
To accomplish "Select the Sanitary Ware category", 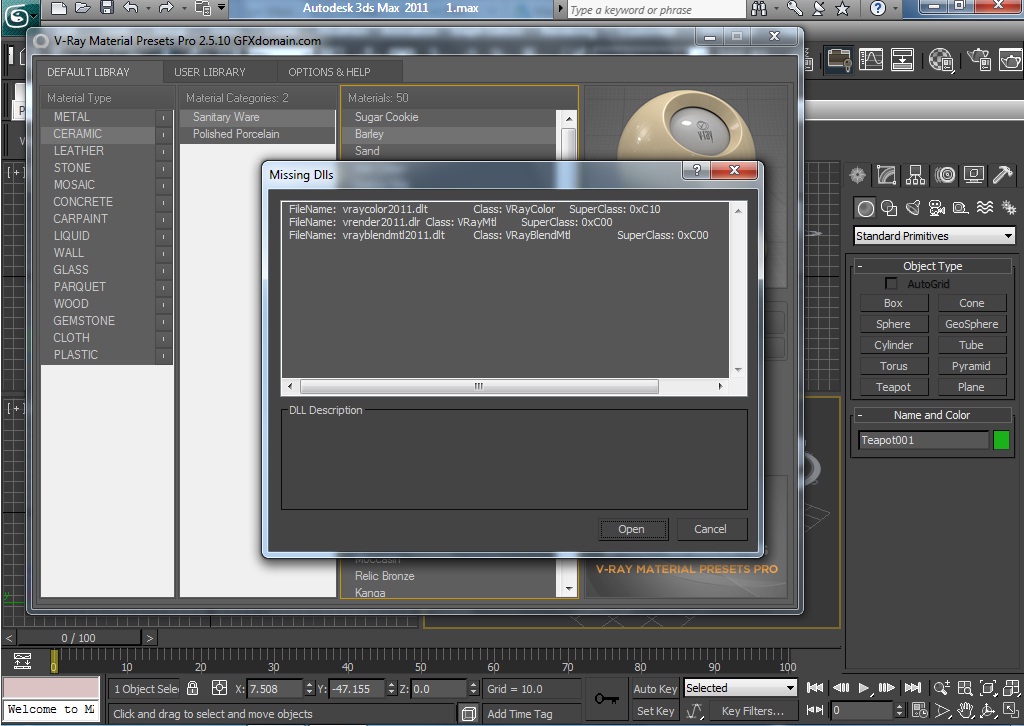I will pyautogui.click(x=257, y=117).
